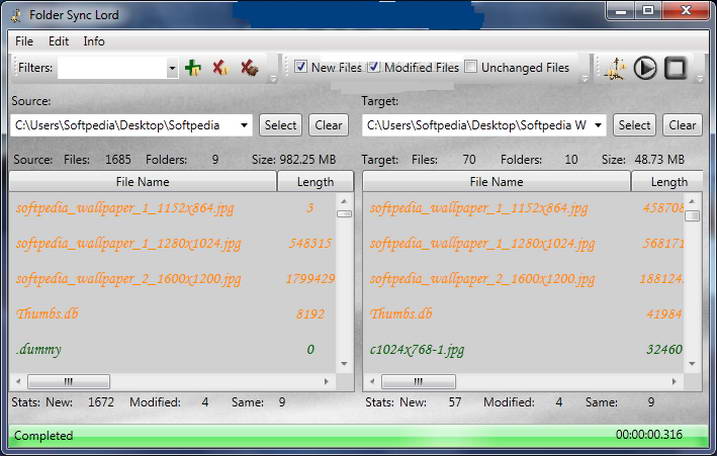Click the source size 982.25 MB value
This screenshot has width=717, height=456.
(308, 160)
